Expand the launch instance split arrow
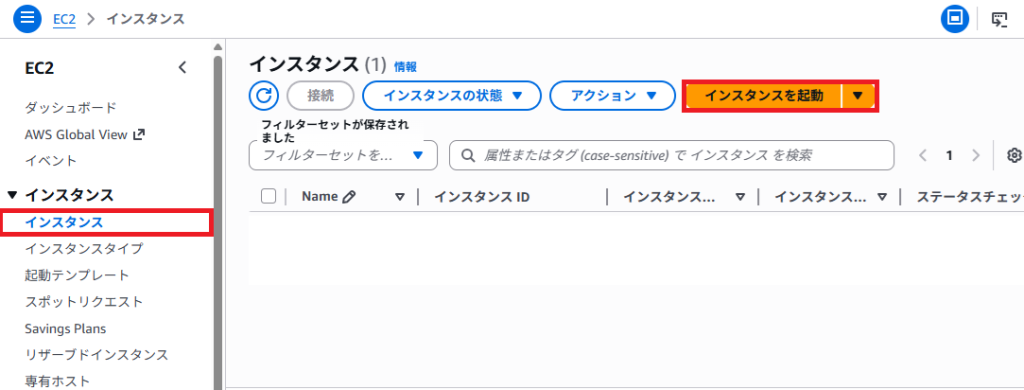1024x390 pixels. pyautogui.click(x=858, y=96)
